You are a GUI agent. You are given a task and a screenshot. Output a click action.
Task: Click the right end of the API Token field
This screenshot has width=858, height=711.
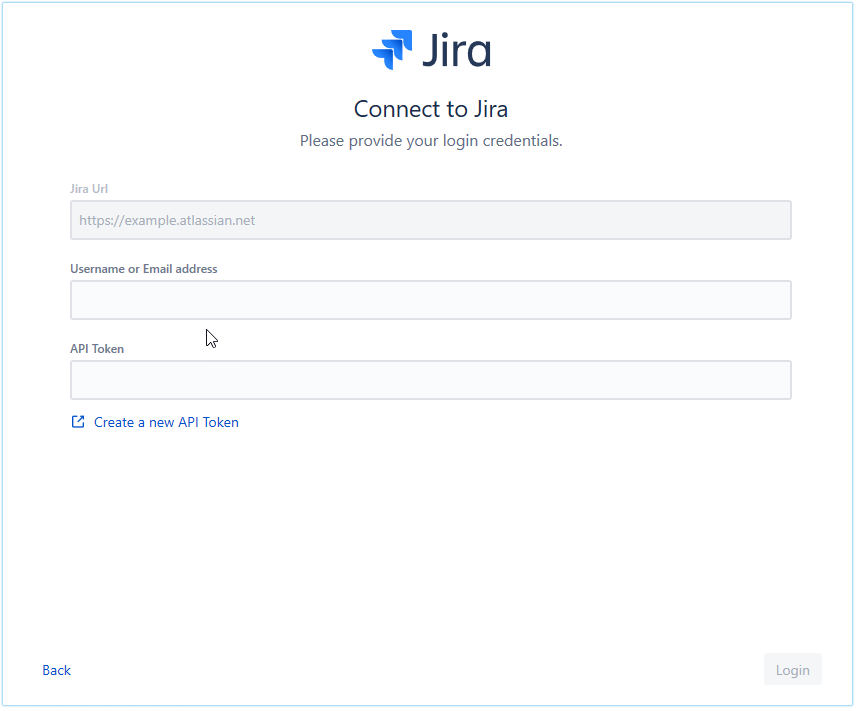click(x=770, y=380)
